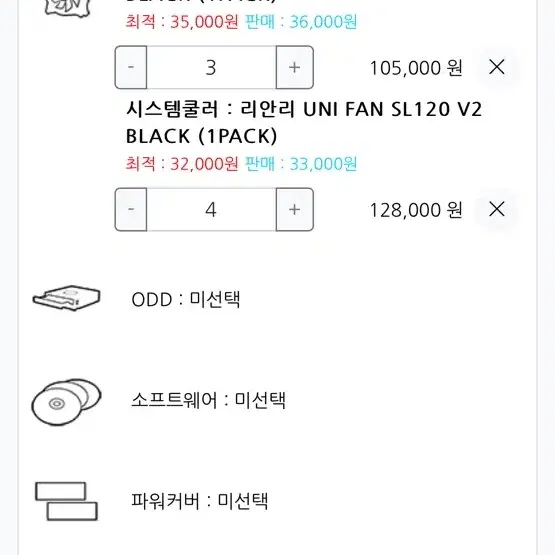Click the power cover rectangles icon
The height and width of the screenshot is (555, 555).
point(66,501)
